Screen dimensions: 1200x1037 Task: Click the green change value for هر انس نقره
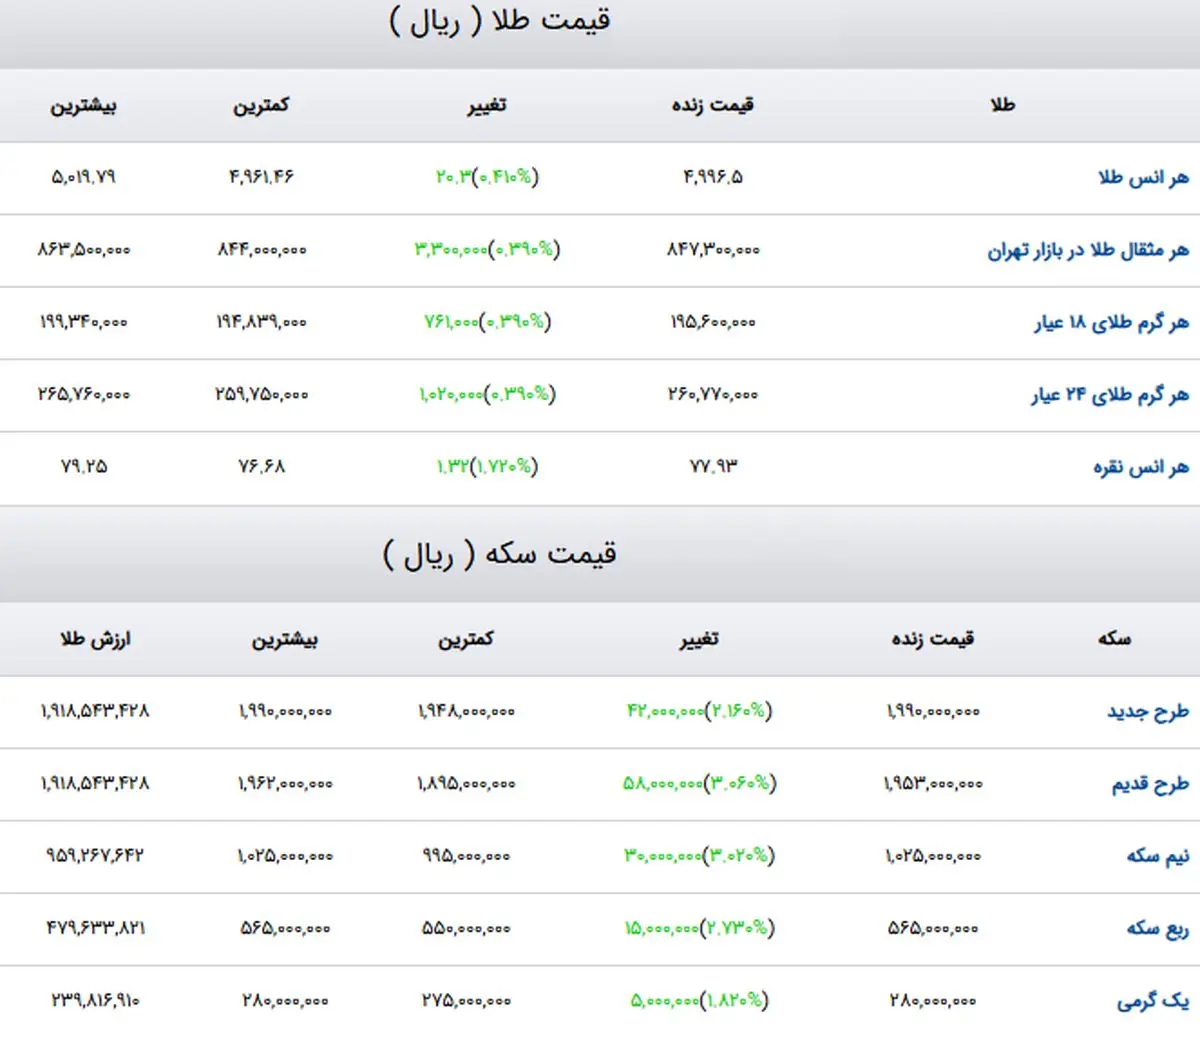pos(487,466)
